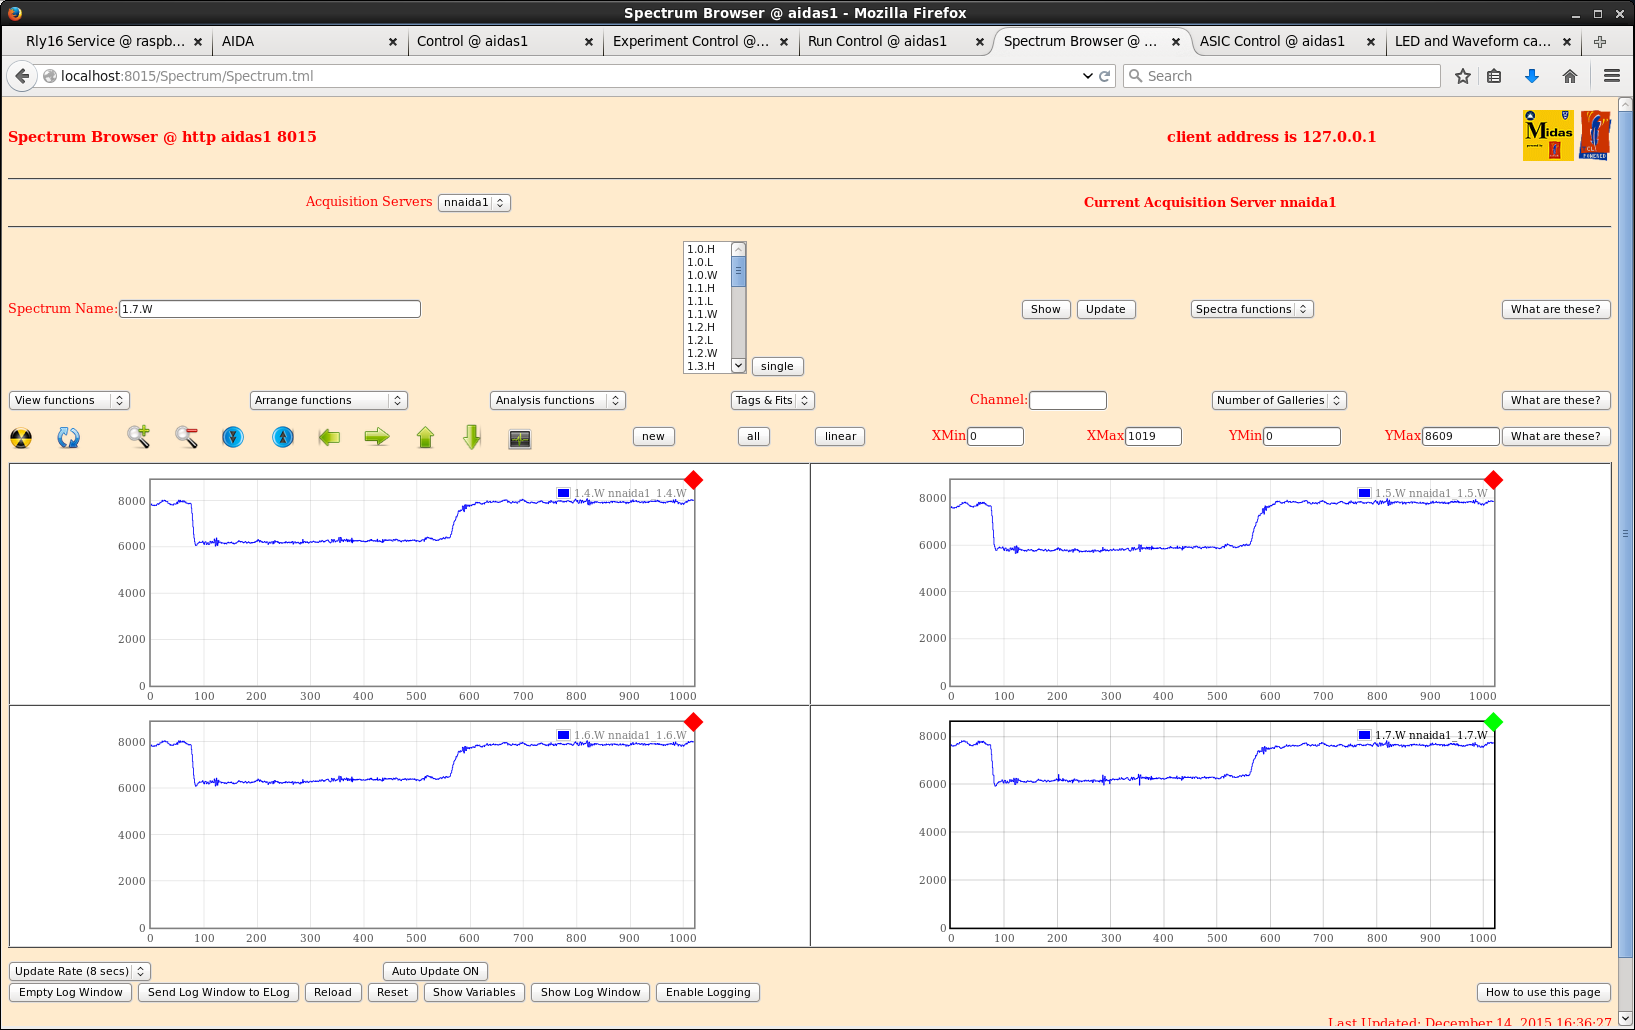
Task: Click Send Log Window to ELog
Action: (219, 992)
